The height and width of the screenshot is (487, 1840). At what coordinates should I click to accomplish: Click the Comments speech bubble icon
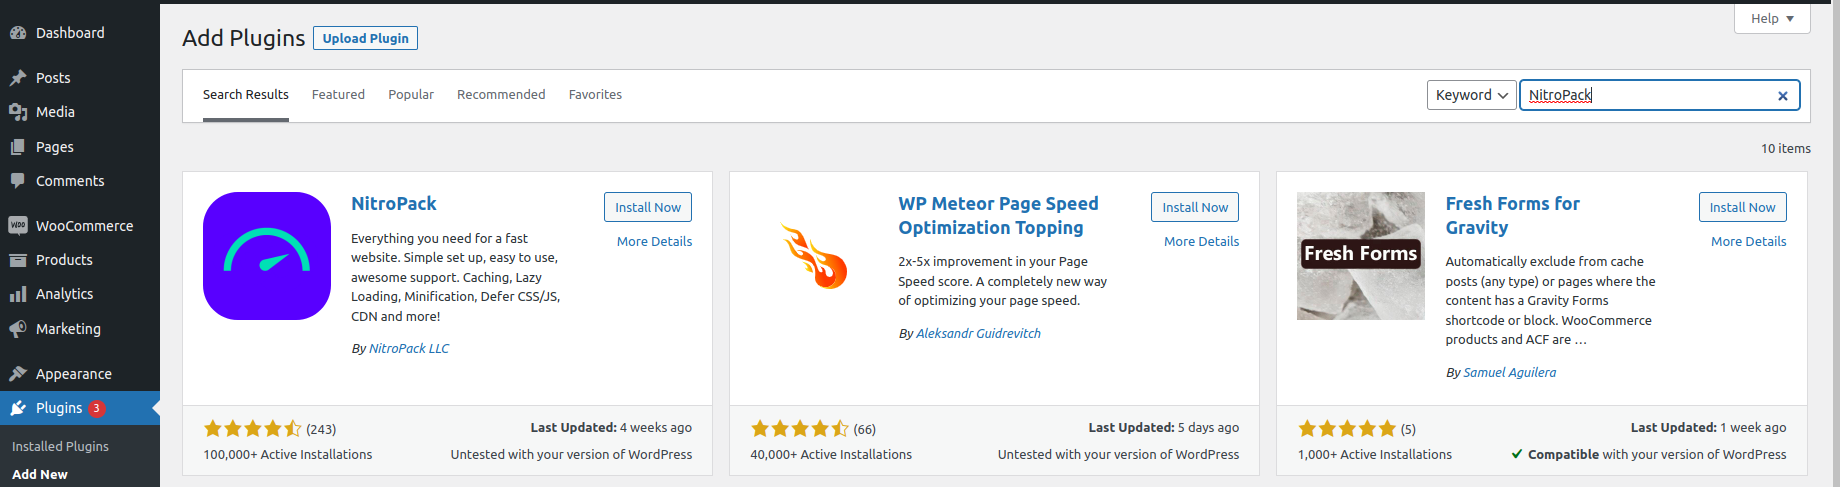click(18, 181)
